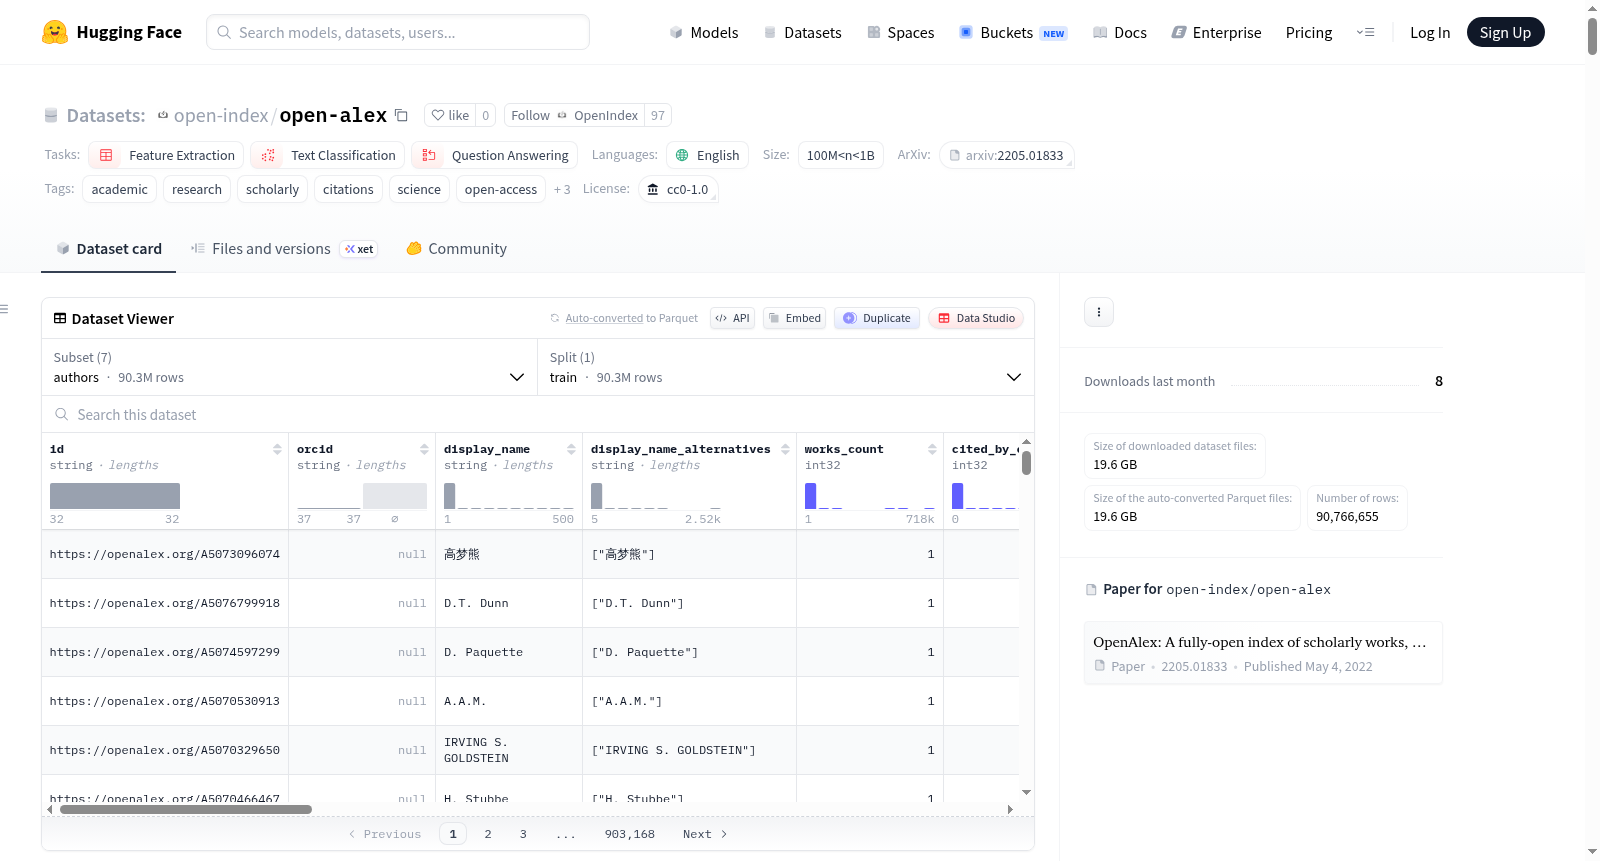Open the Datasets menu
This screenshot has height=861, width=1600.
pos(802,32)
